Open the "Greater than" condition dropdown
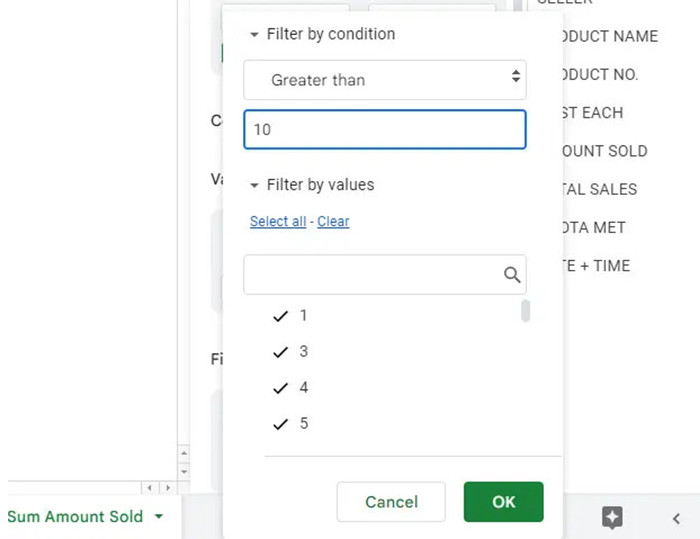Screen dimensions: 700x539 coord(385,79)
